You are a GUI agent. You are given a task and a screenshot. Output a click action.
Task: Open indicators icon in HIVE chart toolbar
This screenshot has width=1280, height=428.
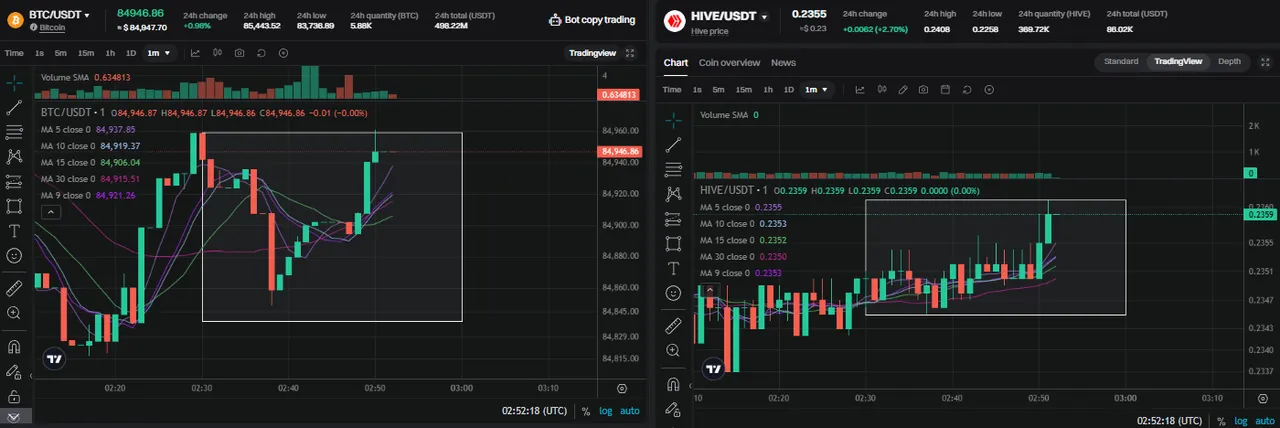[x=859, y=89]
